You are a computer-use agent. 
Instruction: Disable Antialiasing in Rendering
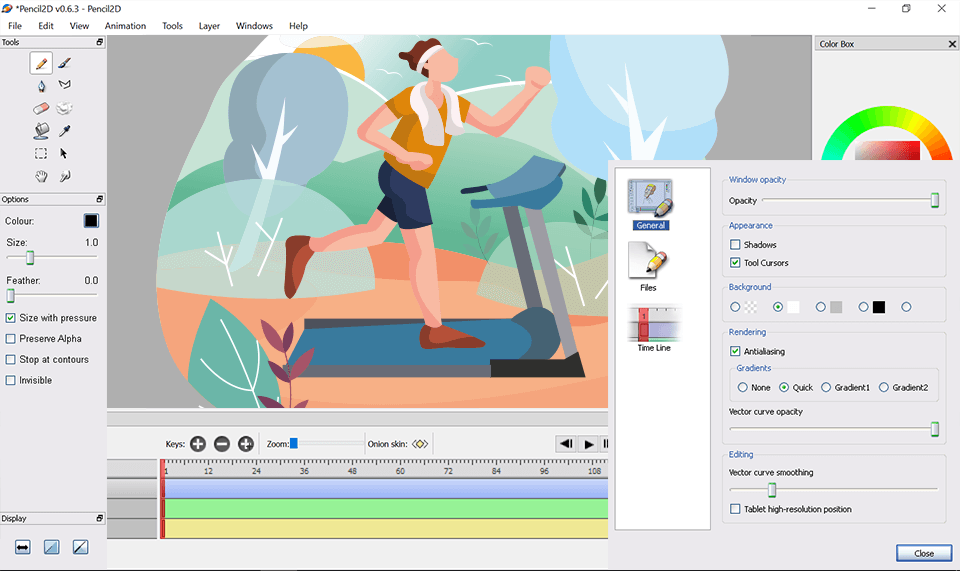pos(736,351)
